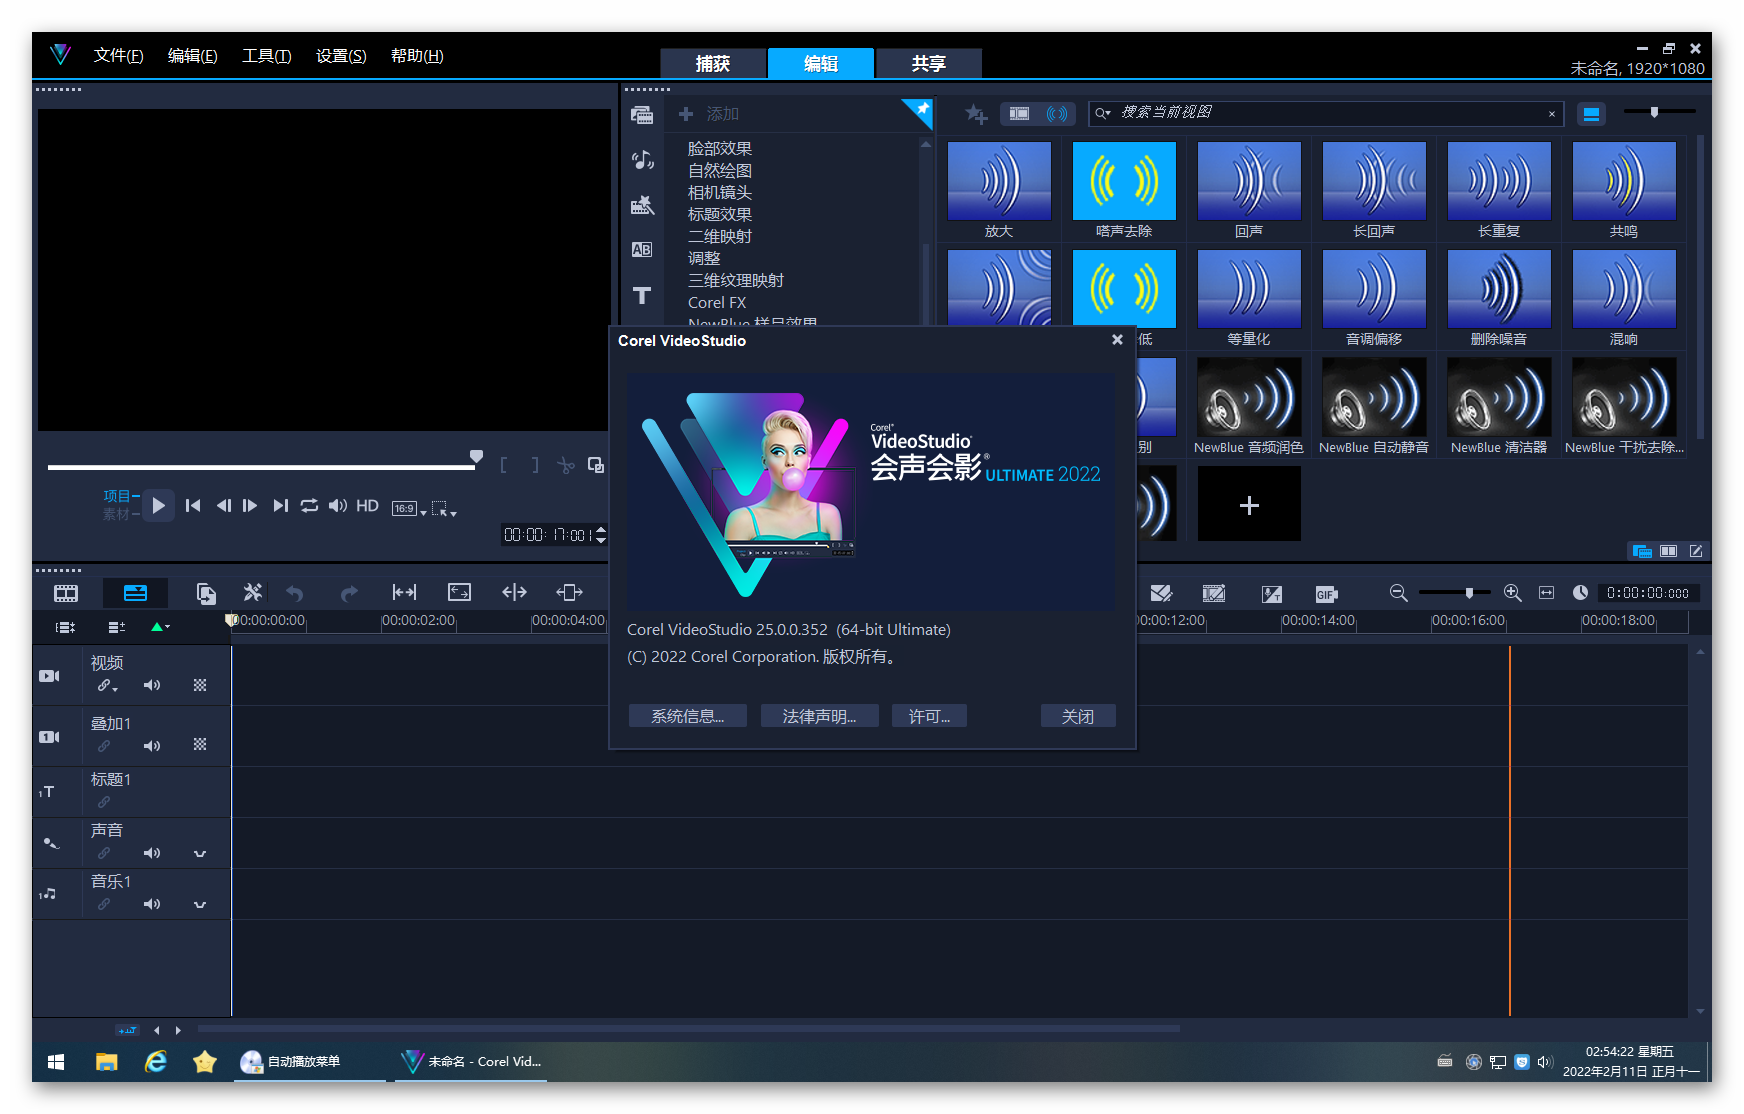The width and height of the screenshot is (1744, 1114).
Task: Open the overlay effects library icon
Action: [x=642, y=205]
